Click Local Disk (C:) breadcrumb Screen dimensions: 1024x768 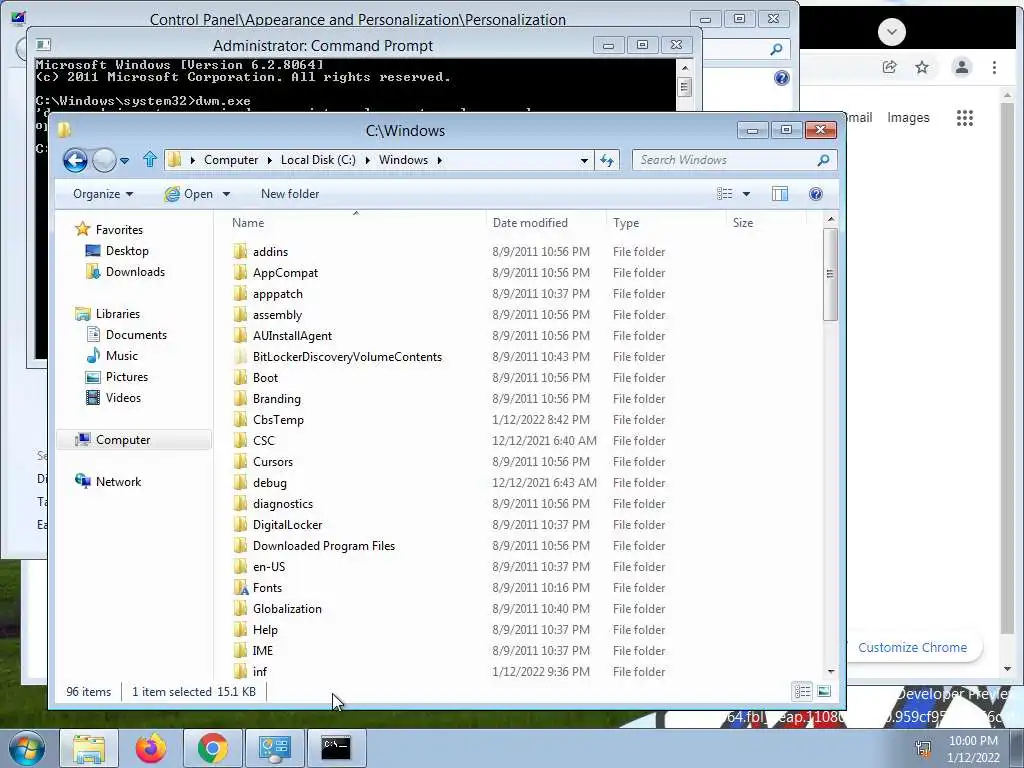(x=318, y=160)
